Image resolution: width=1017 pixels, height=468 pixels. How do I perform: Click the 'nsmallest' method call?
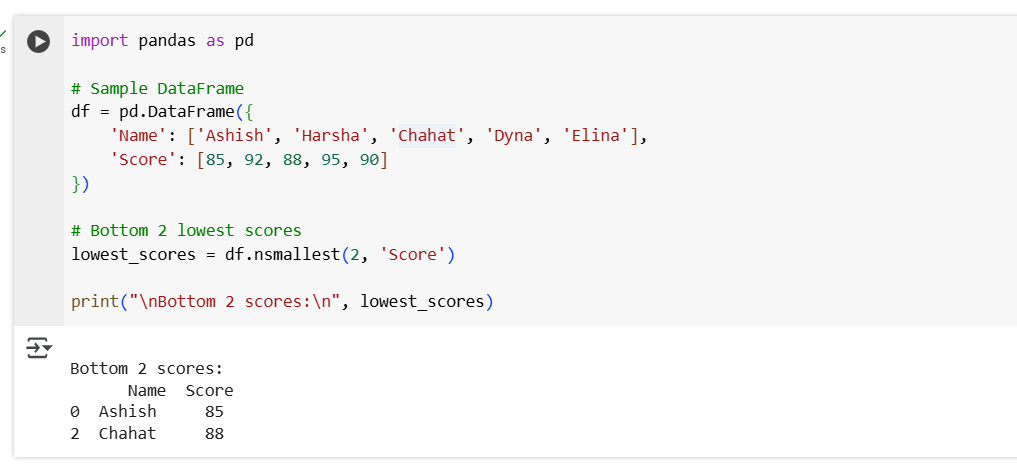tap(294, 254)
